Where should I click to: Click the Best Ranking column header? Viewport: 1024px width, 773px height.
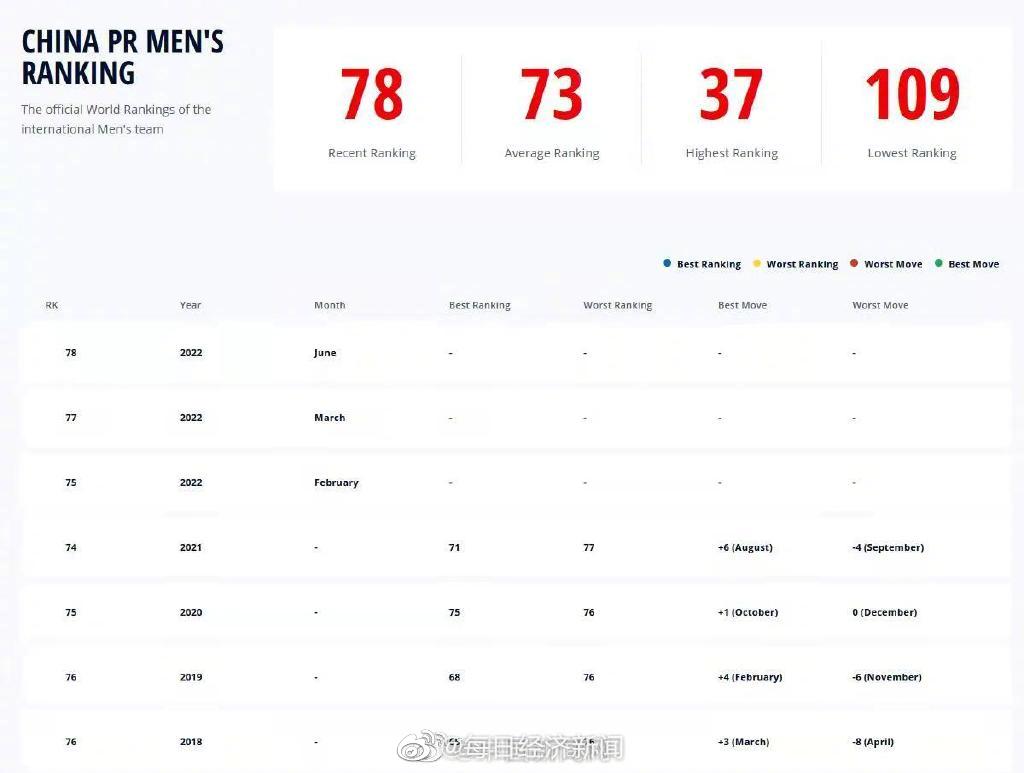(479, 306)
